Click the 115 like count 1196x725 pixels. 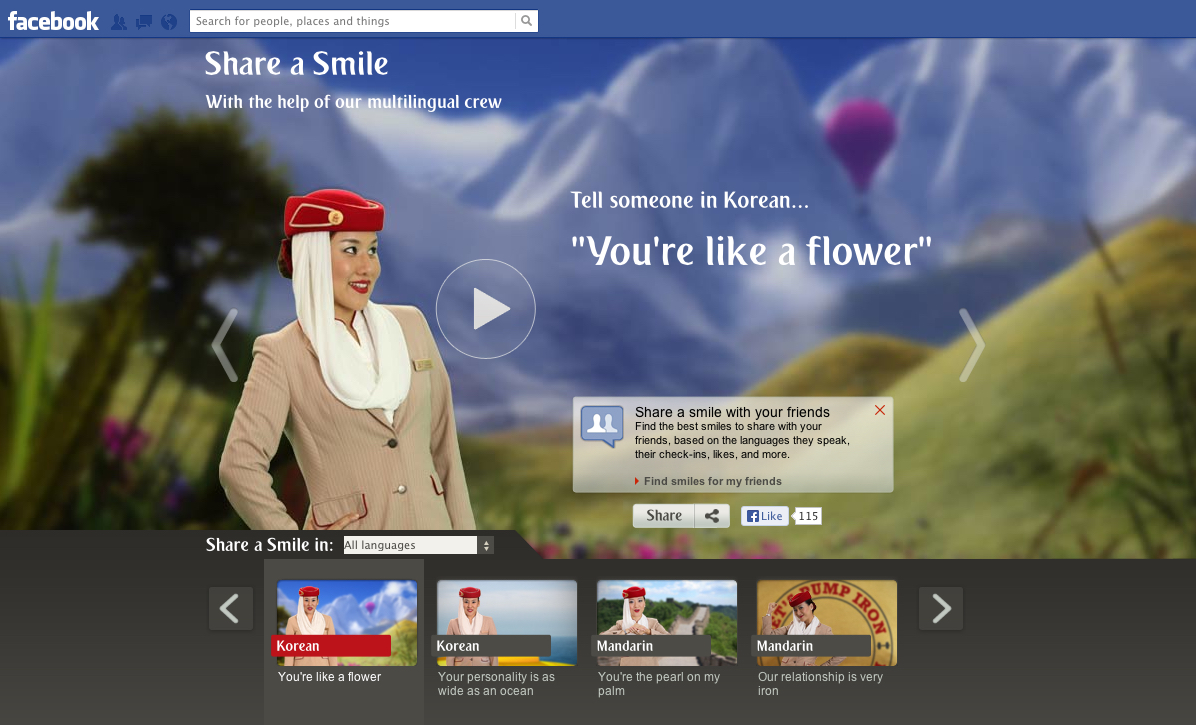[x=808, y=516]
